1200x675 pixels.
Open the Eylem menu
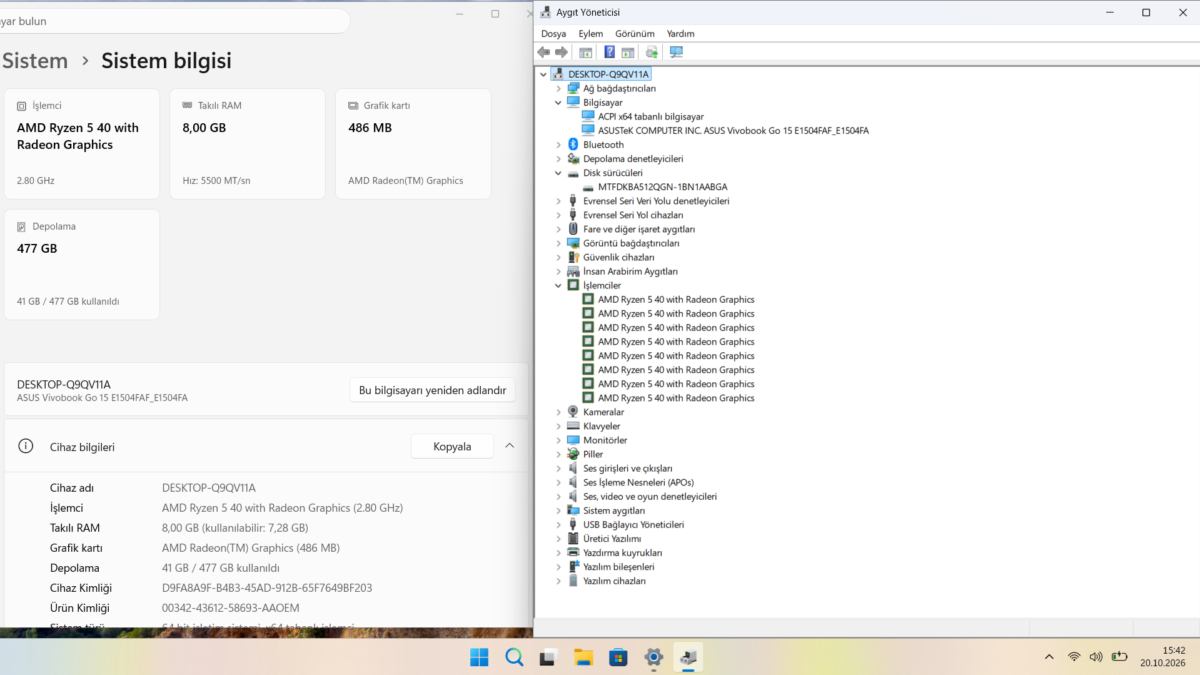click(x=591, y=34)
